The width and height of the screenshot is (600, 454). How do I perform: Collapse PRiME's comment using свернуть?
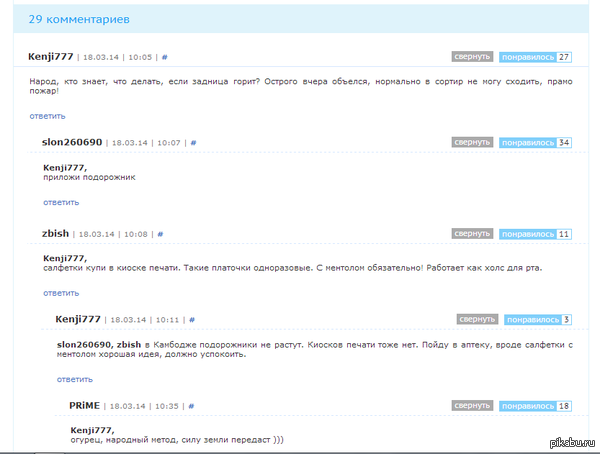472,406
